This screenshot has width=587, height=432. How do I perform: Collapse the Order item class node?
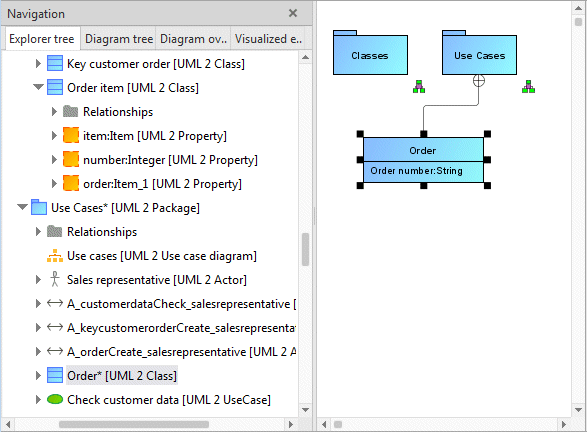coord(38,87)
